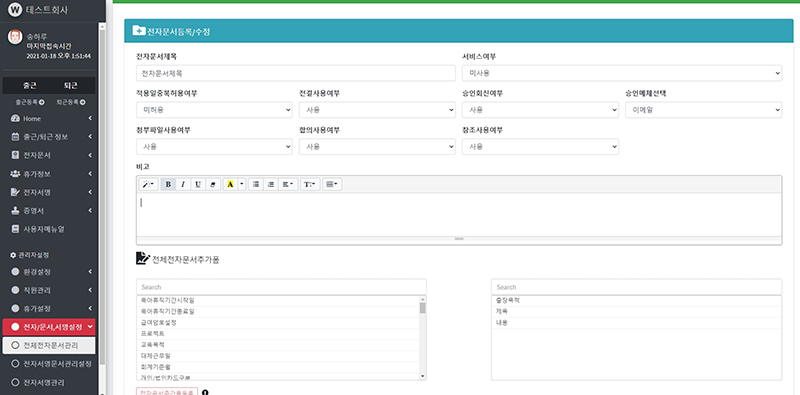The image size is (800, 395).
Task: Open the 적용일중복허용여부 dropdown
Action: [x=214, y=110]
